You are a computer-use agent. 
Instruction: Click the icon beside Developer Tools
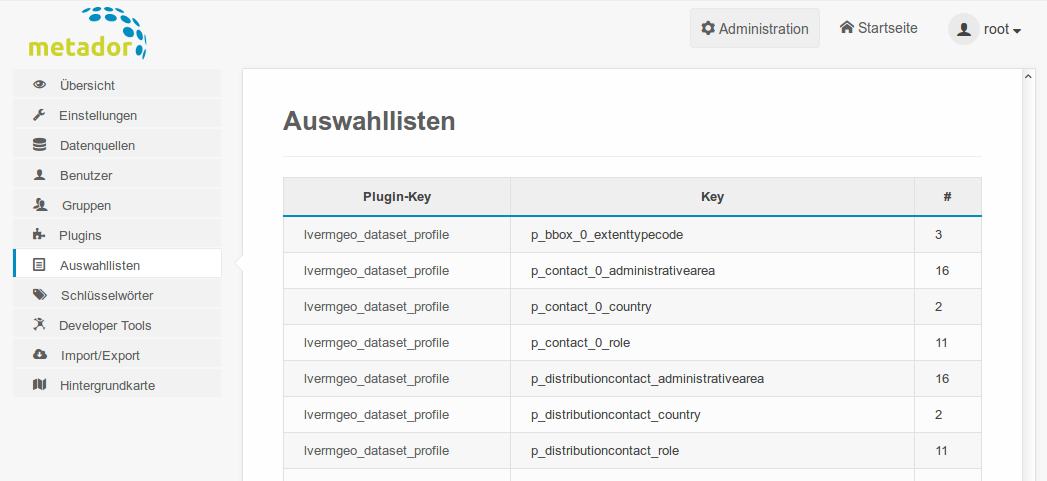pyautogui.click(x=39, y=325)
